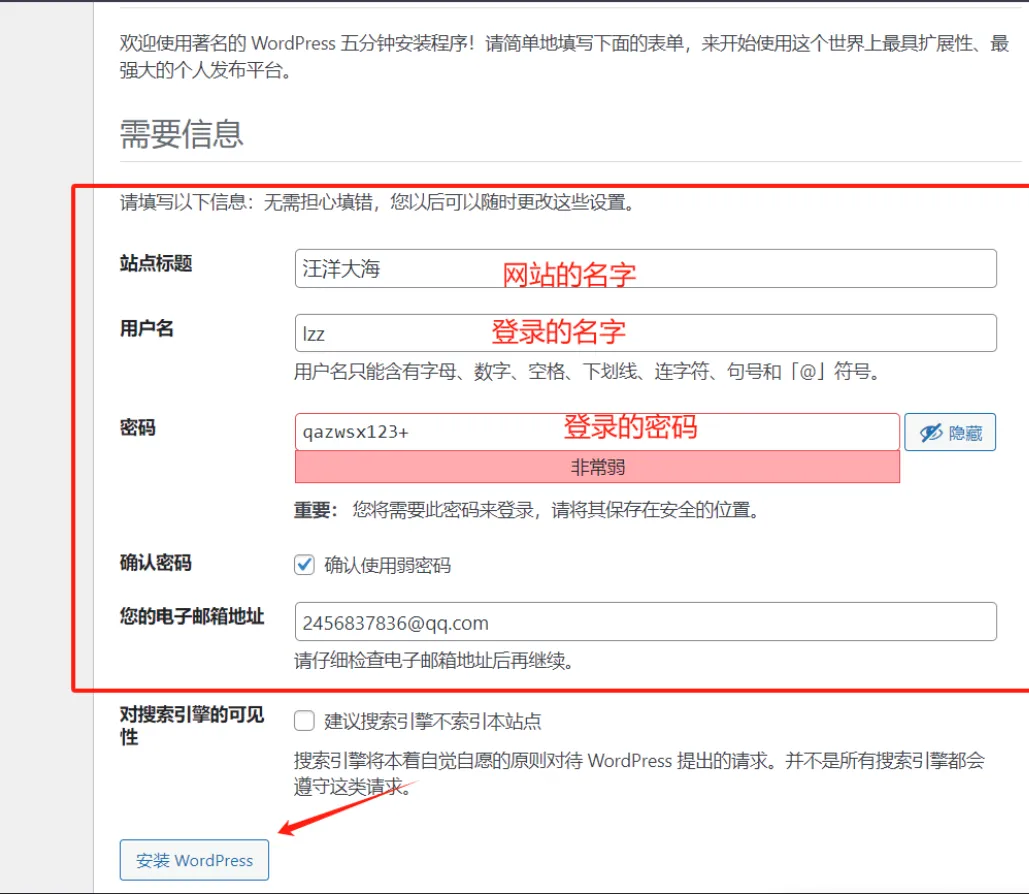Uncheck 确认使用弱密码 checkbox
This screenshot has width=1029, height=894.
click(x=304, y=564)
